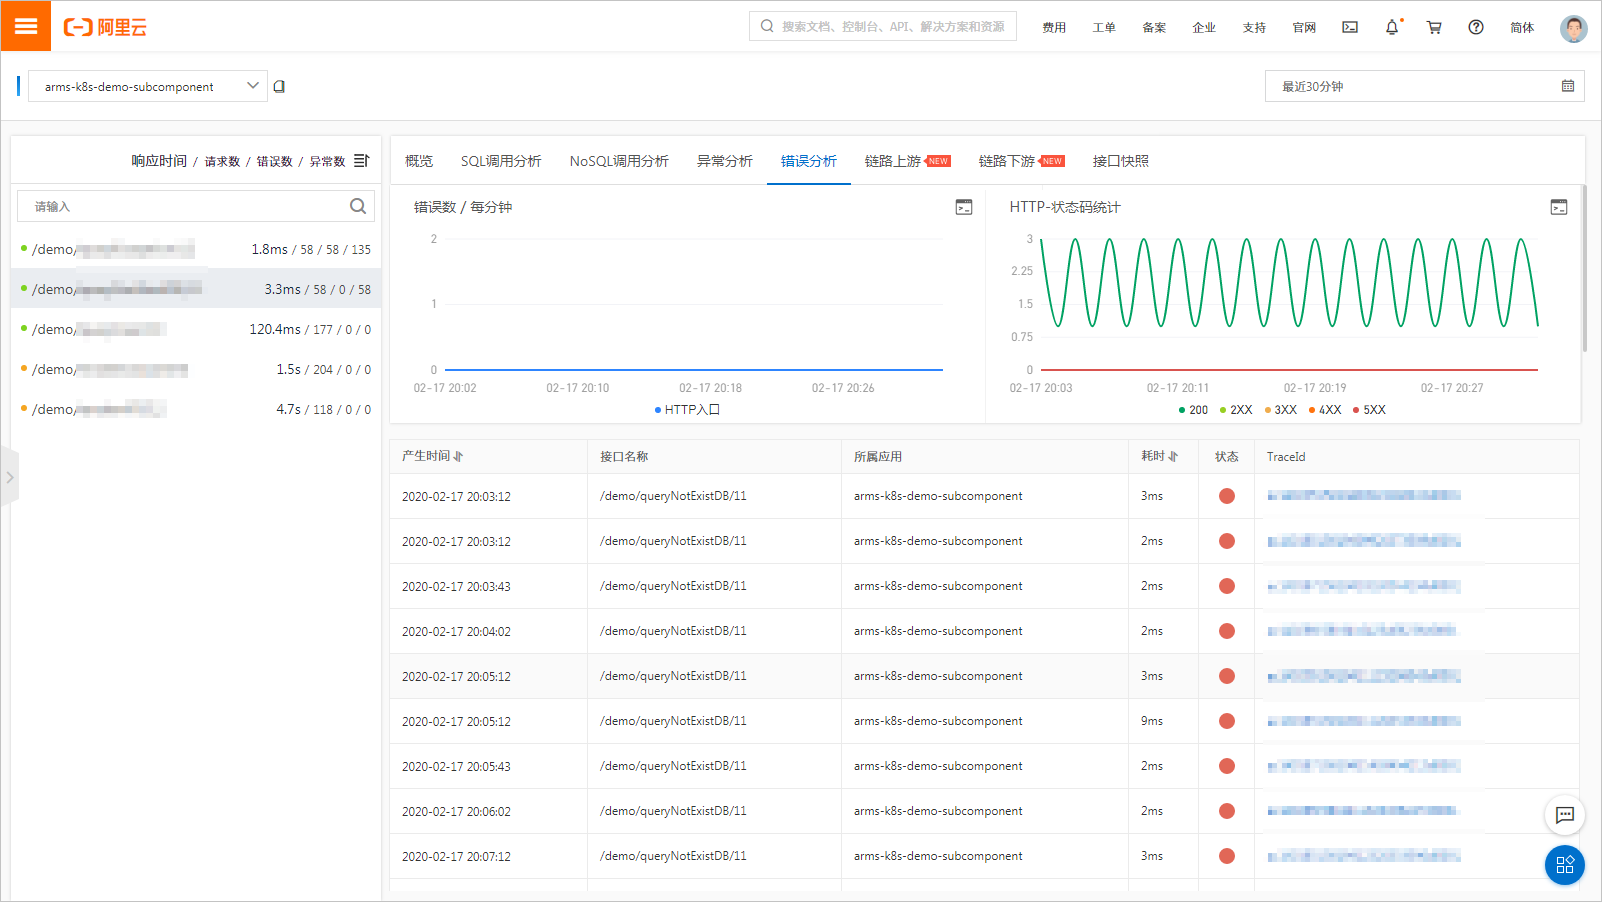The image size is (1602, 902).
Task: Click the search magnifier in interface filter
Action: coord(358,206)
